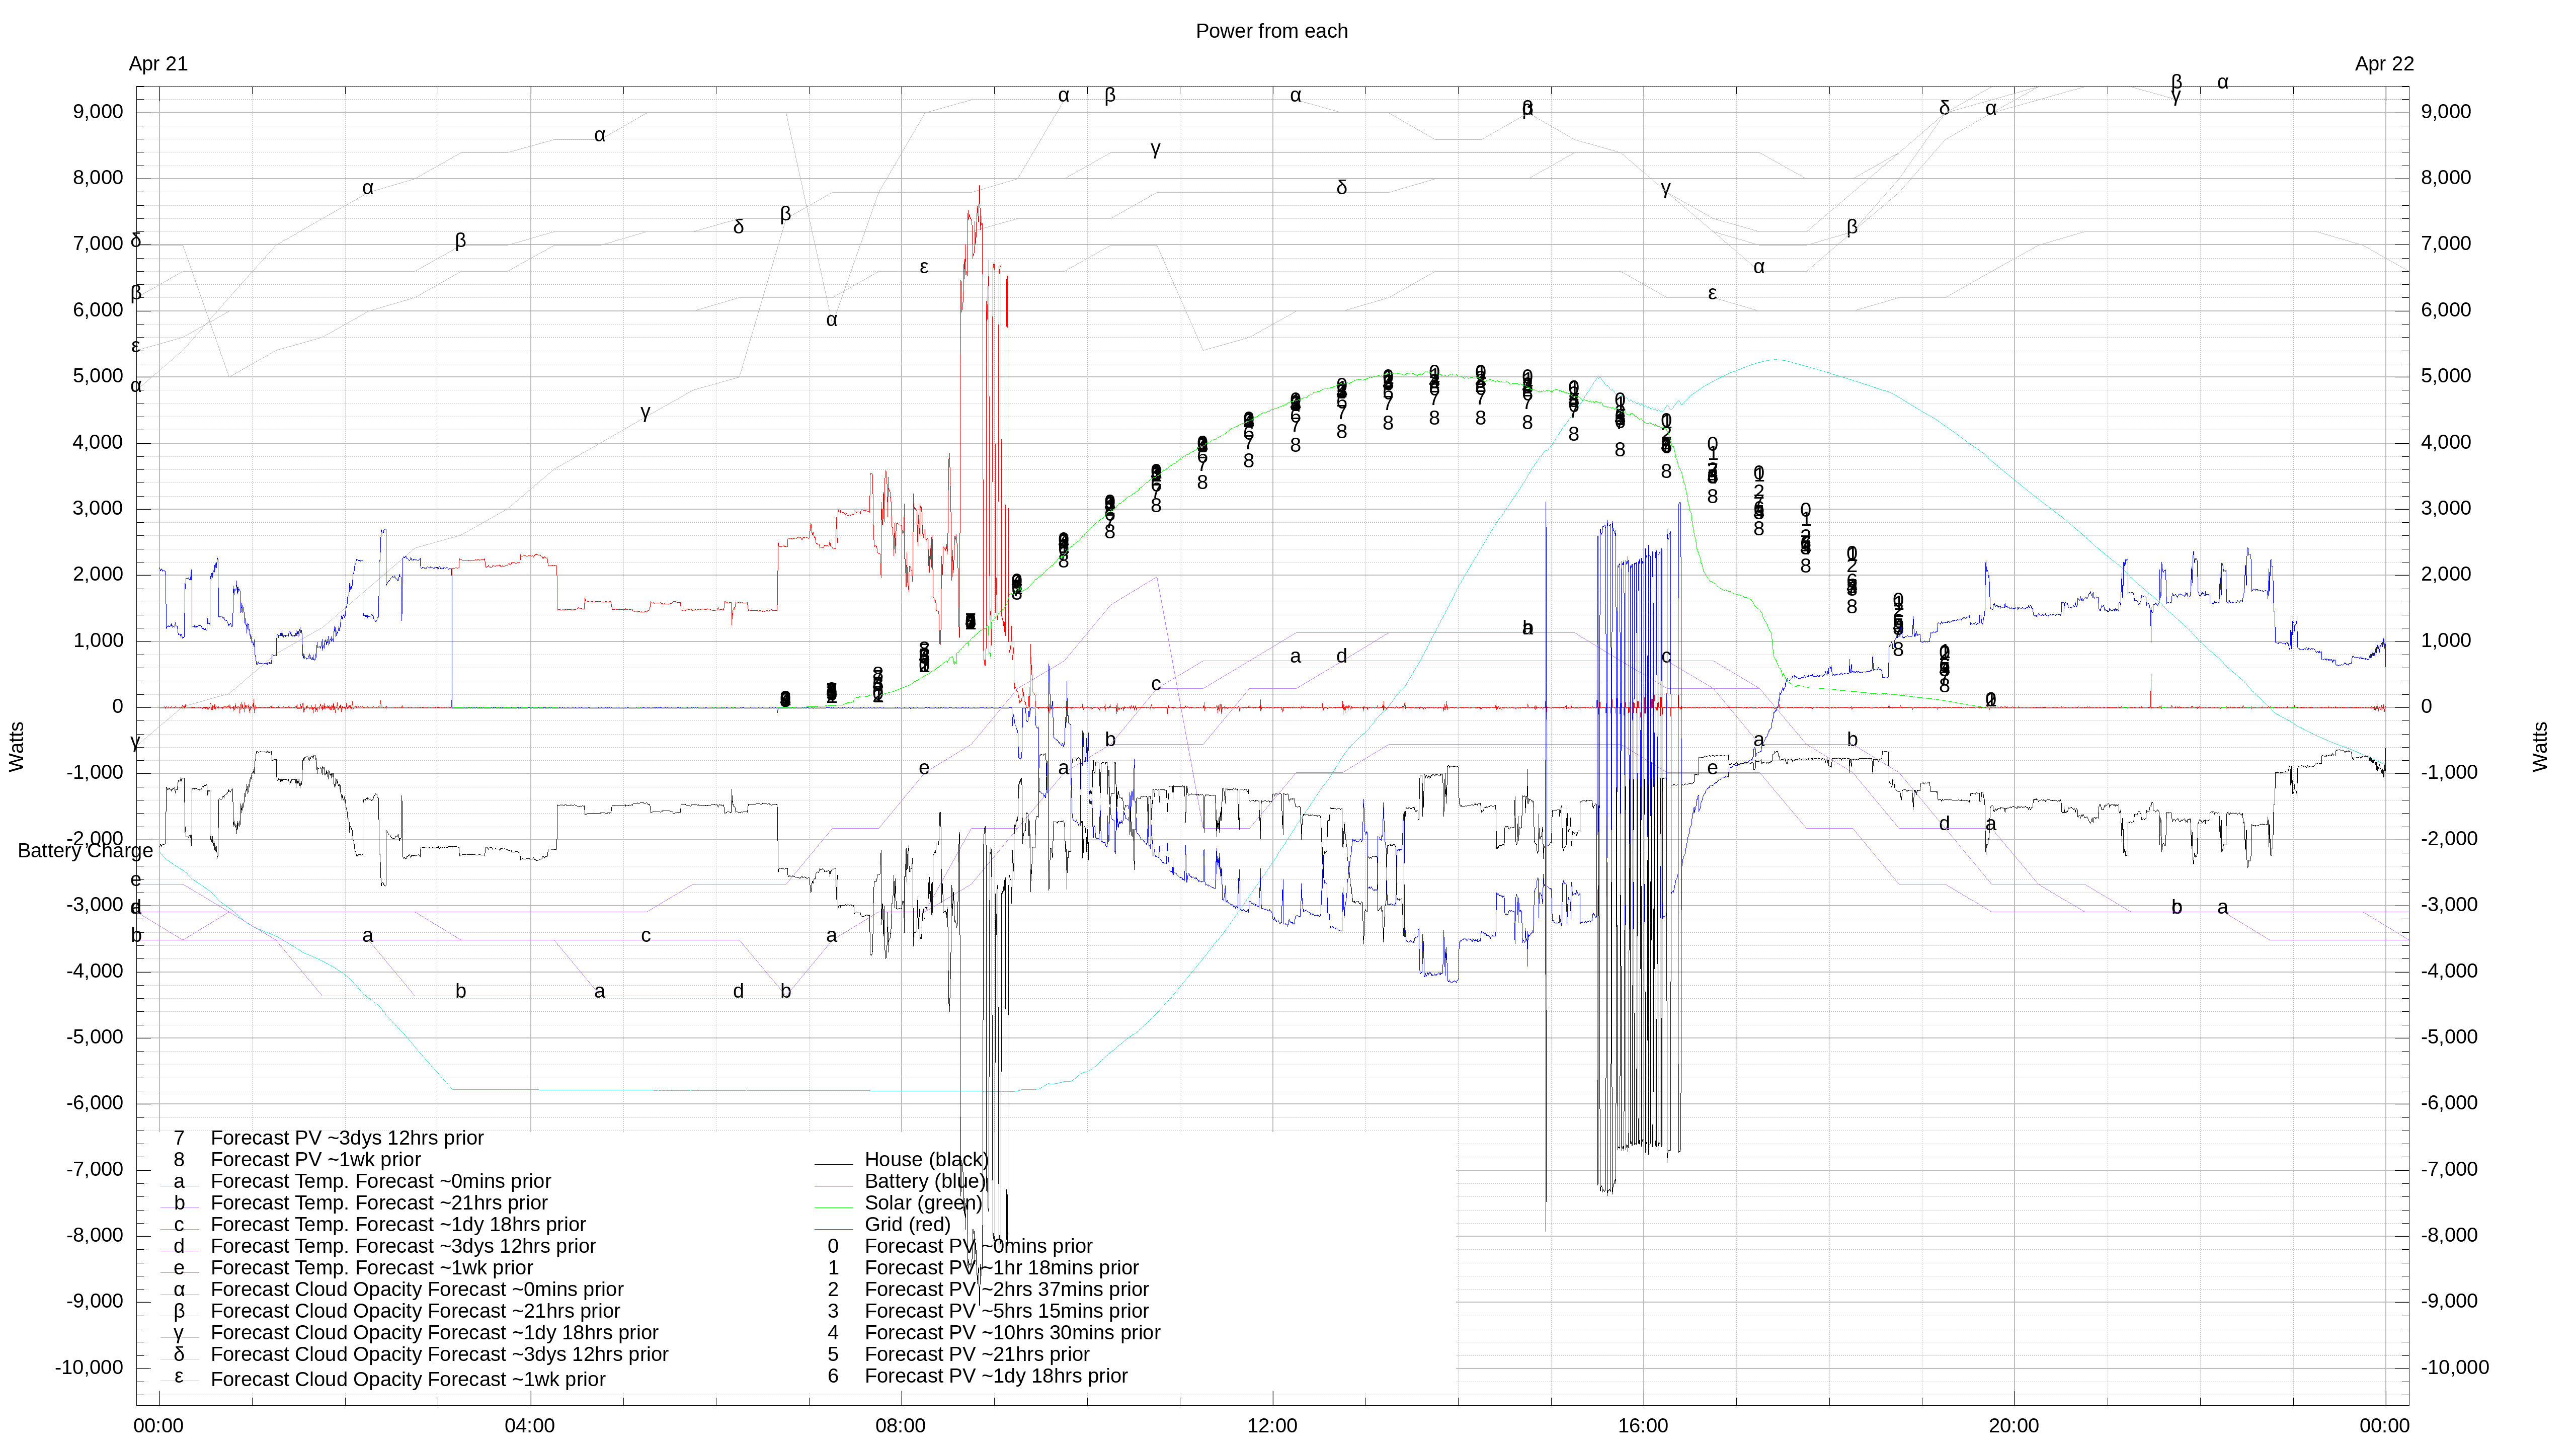This screenshot has height=1449, width=2576.
Task: Choose 'Forecast Cloud Opacity Forecast ~3dys 12hrs prior'
Action: pyautogui.click(x=439, y=1355)
